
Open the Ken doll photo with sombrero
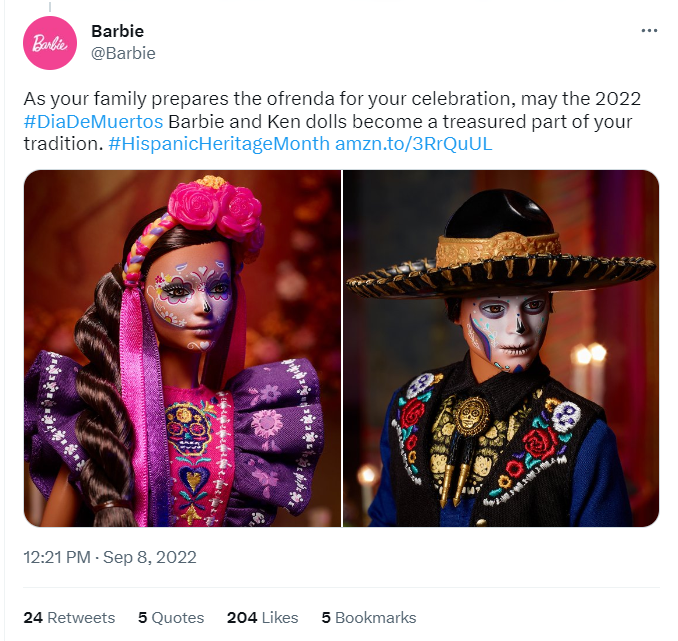tap(501, 348)
